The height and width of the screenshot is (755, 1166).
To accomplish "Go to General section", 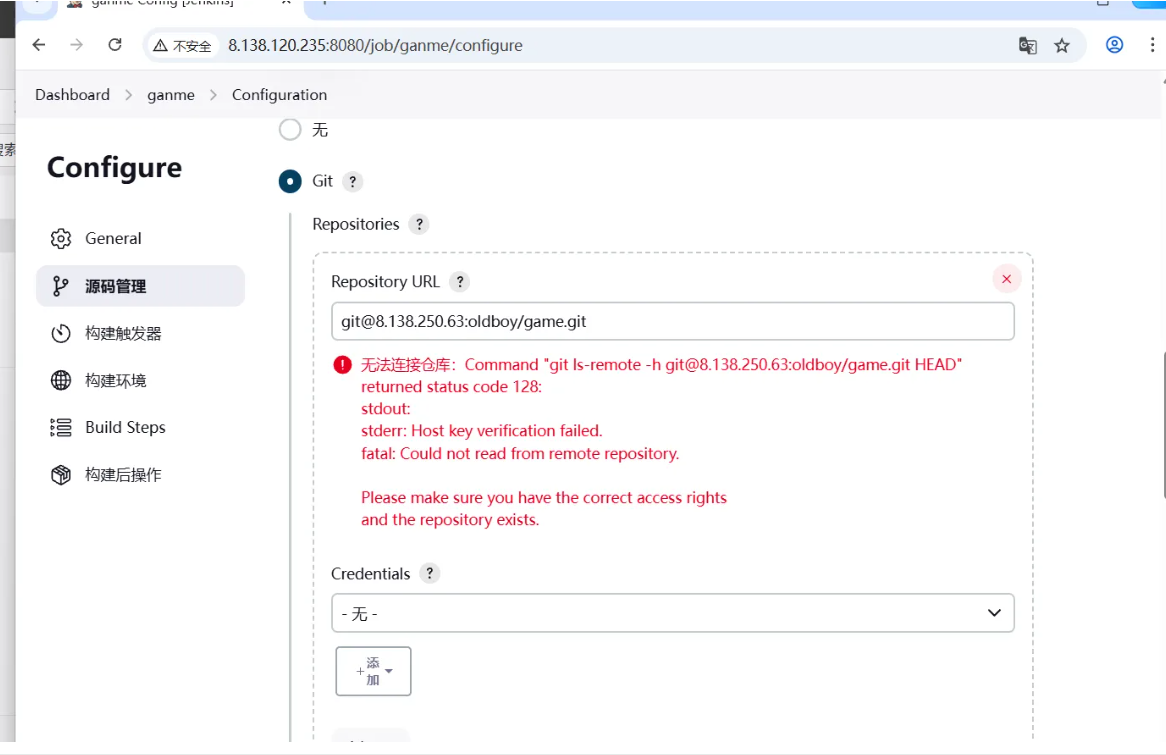I will 140,238.
